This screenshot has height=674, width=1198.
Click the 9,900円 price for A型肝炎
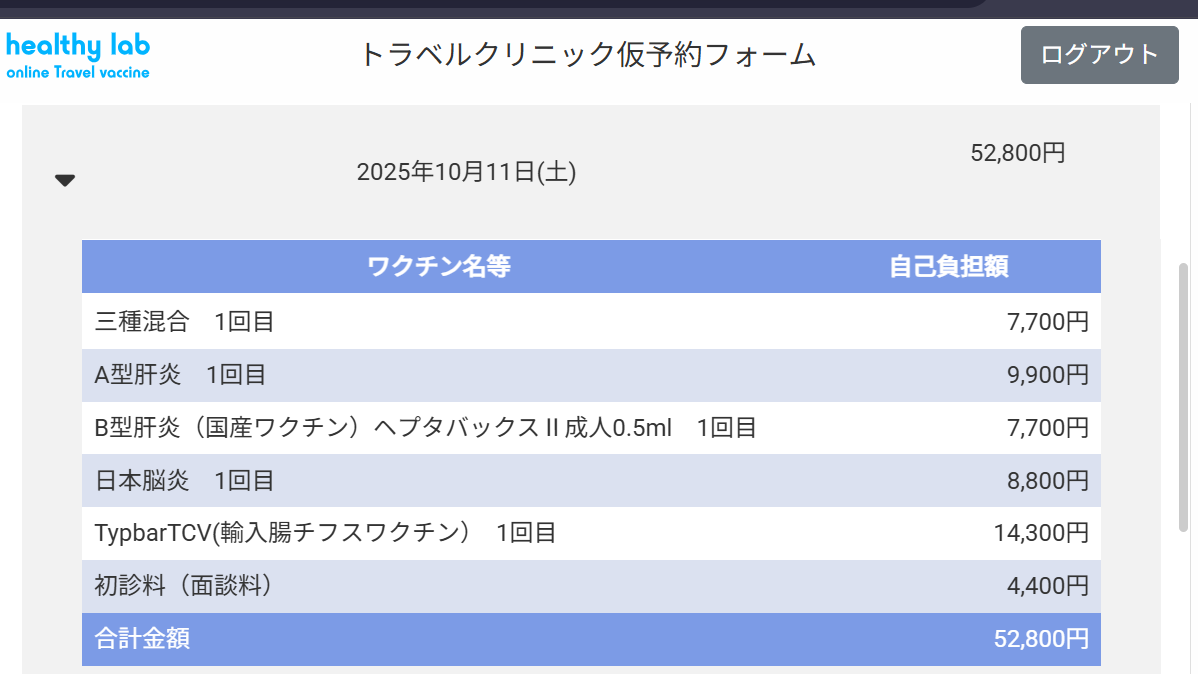(1047, 375)
